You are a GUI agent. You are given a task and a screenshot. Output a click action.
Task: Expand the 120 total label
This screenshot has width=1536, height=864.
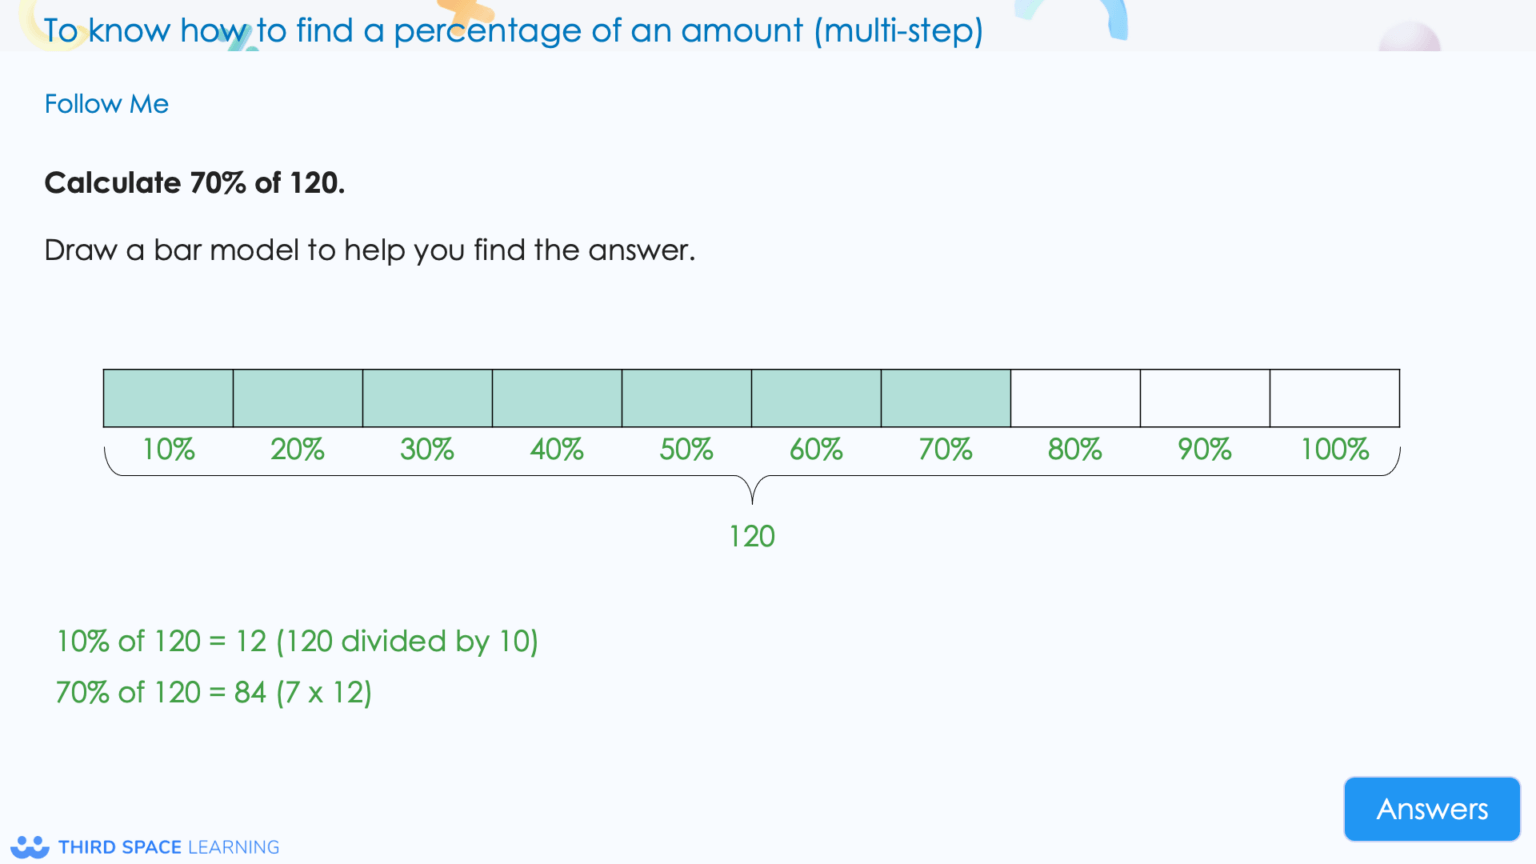tap(751, 536)
